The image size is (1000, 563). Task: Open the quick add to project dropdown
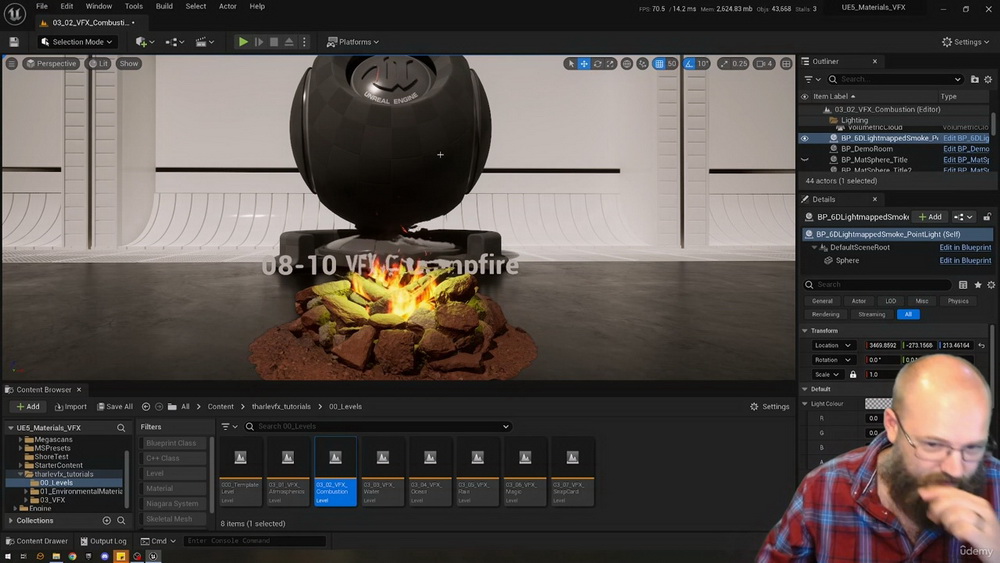(145, 42)
